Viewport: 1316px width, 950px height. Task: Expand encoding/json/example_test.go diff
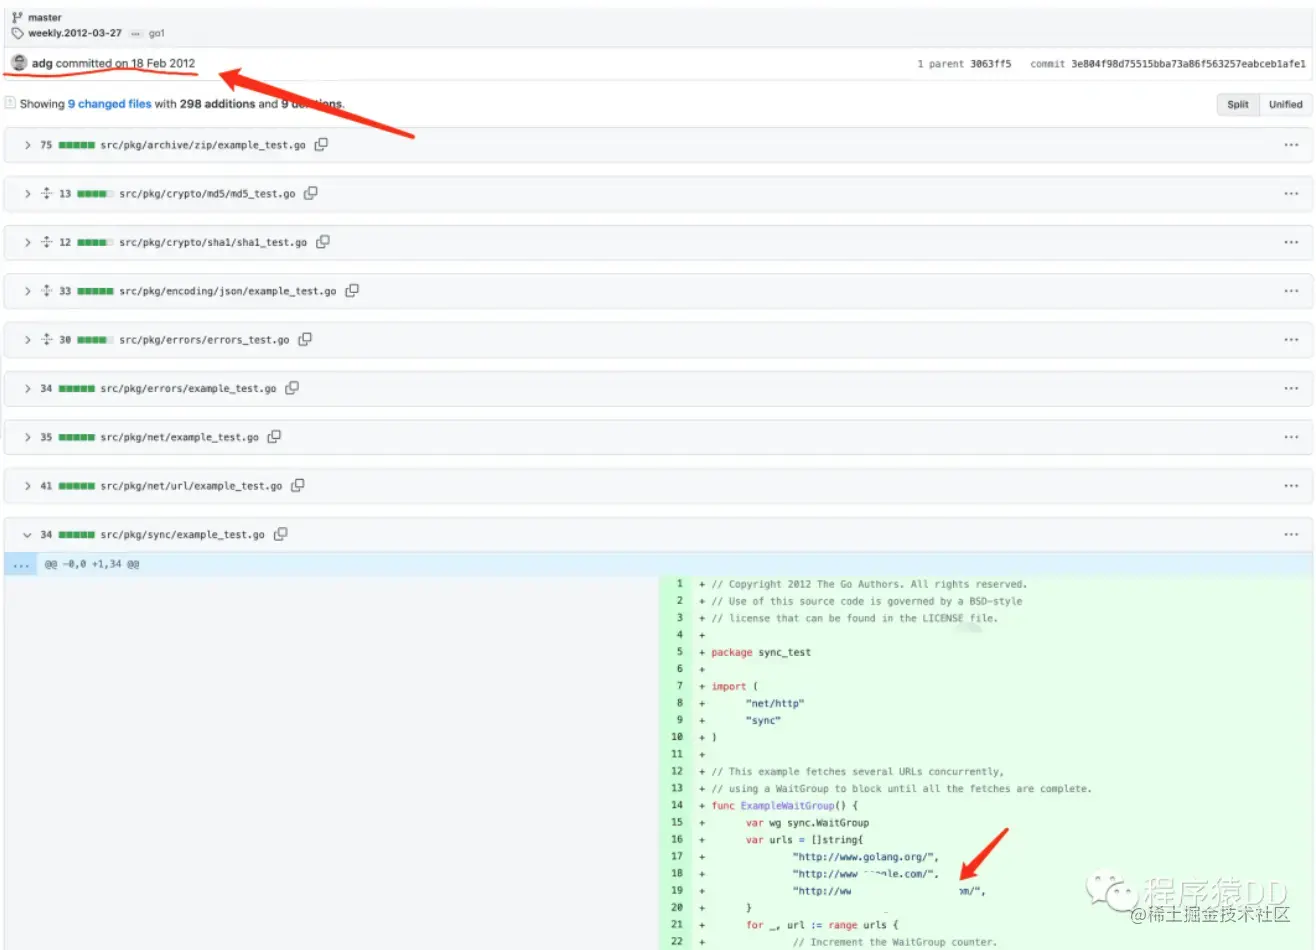(27, 291)
